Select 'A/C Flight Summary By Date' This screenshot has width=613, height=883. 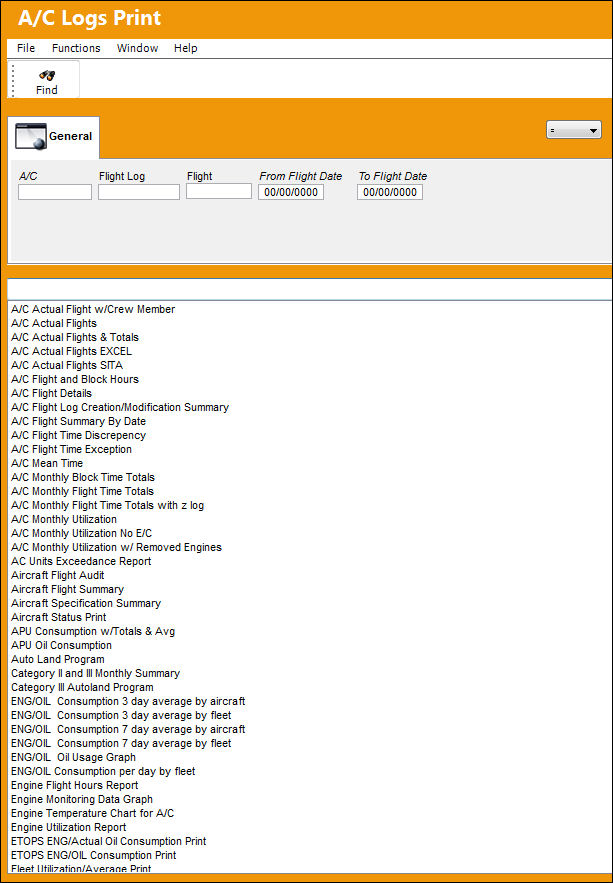(78, 421)
